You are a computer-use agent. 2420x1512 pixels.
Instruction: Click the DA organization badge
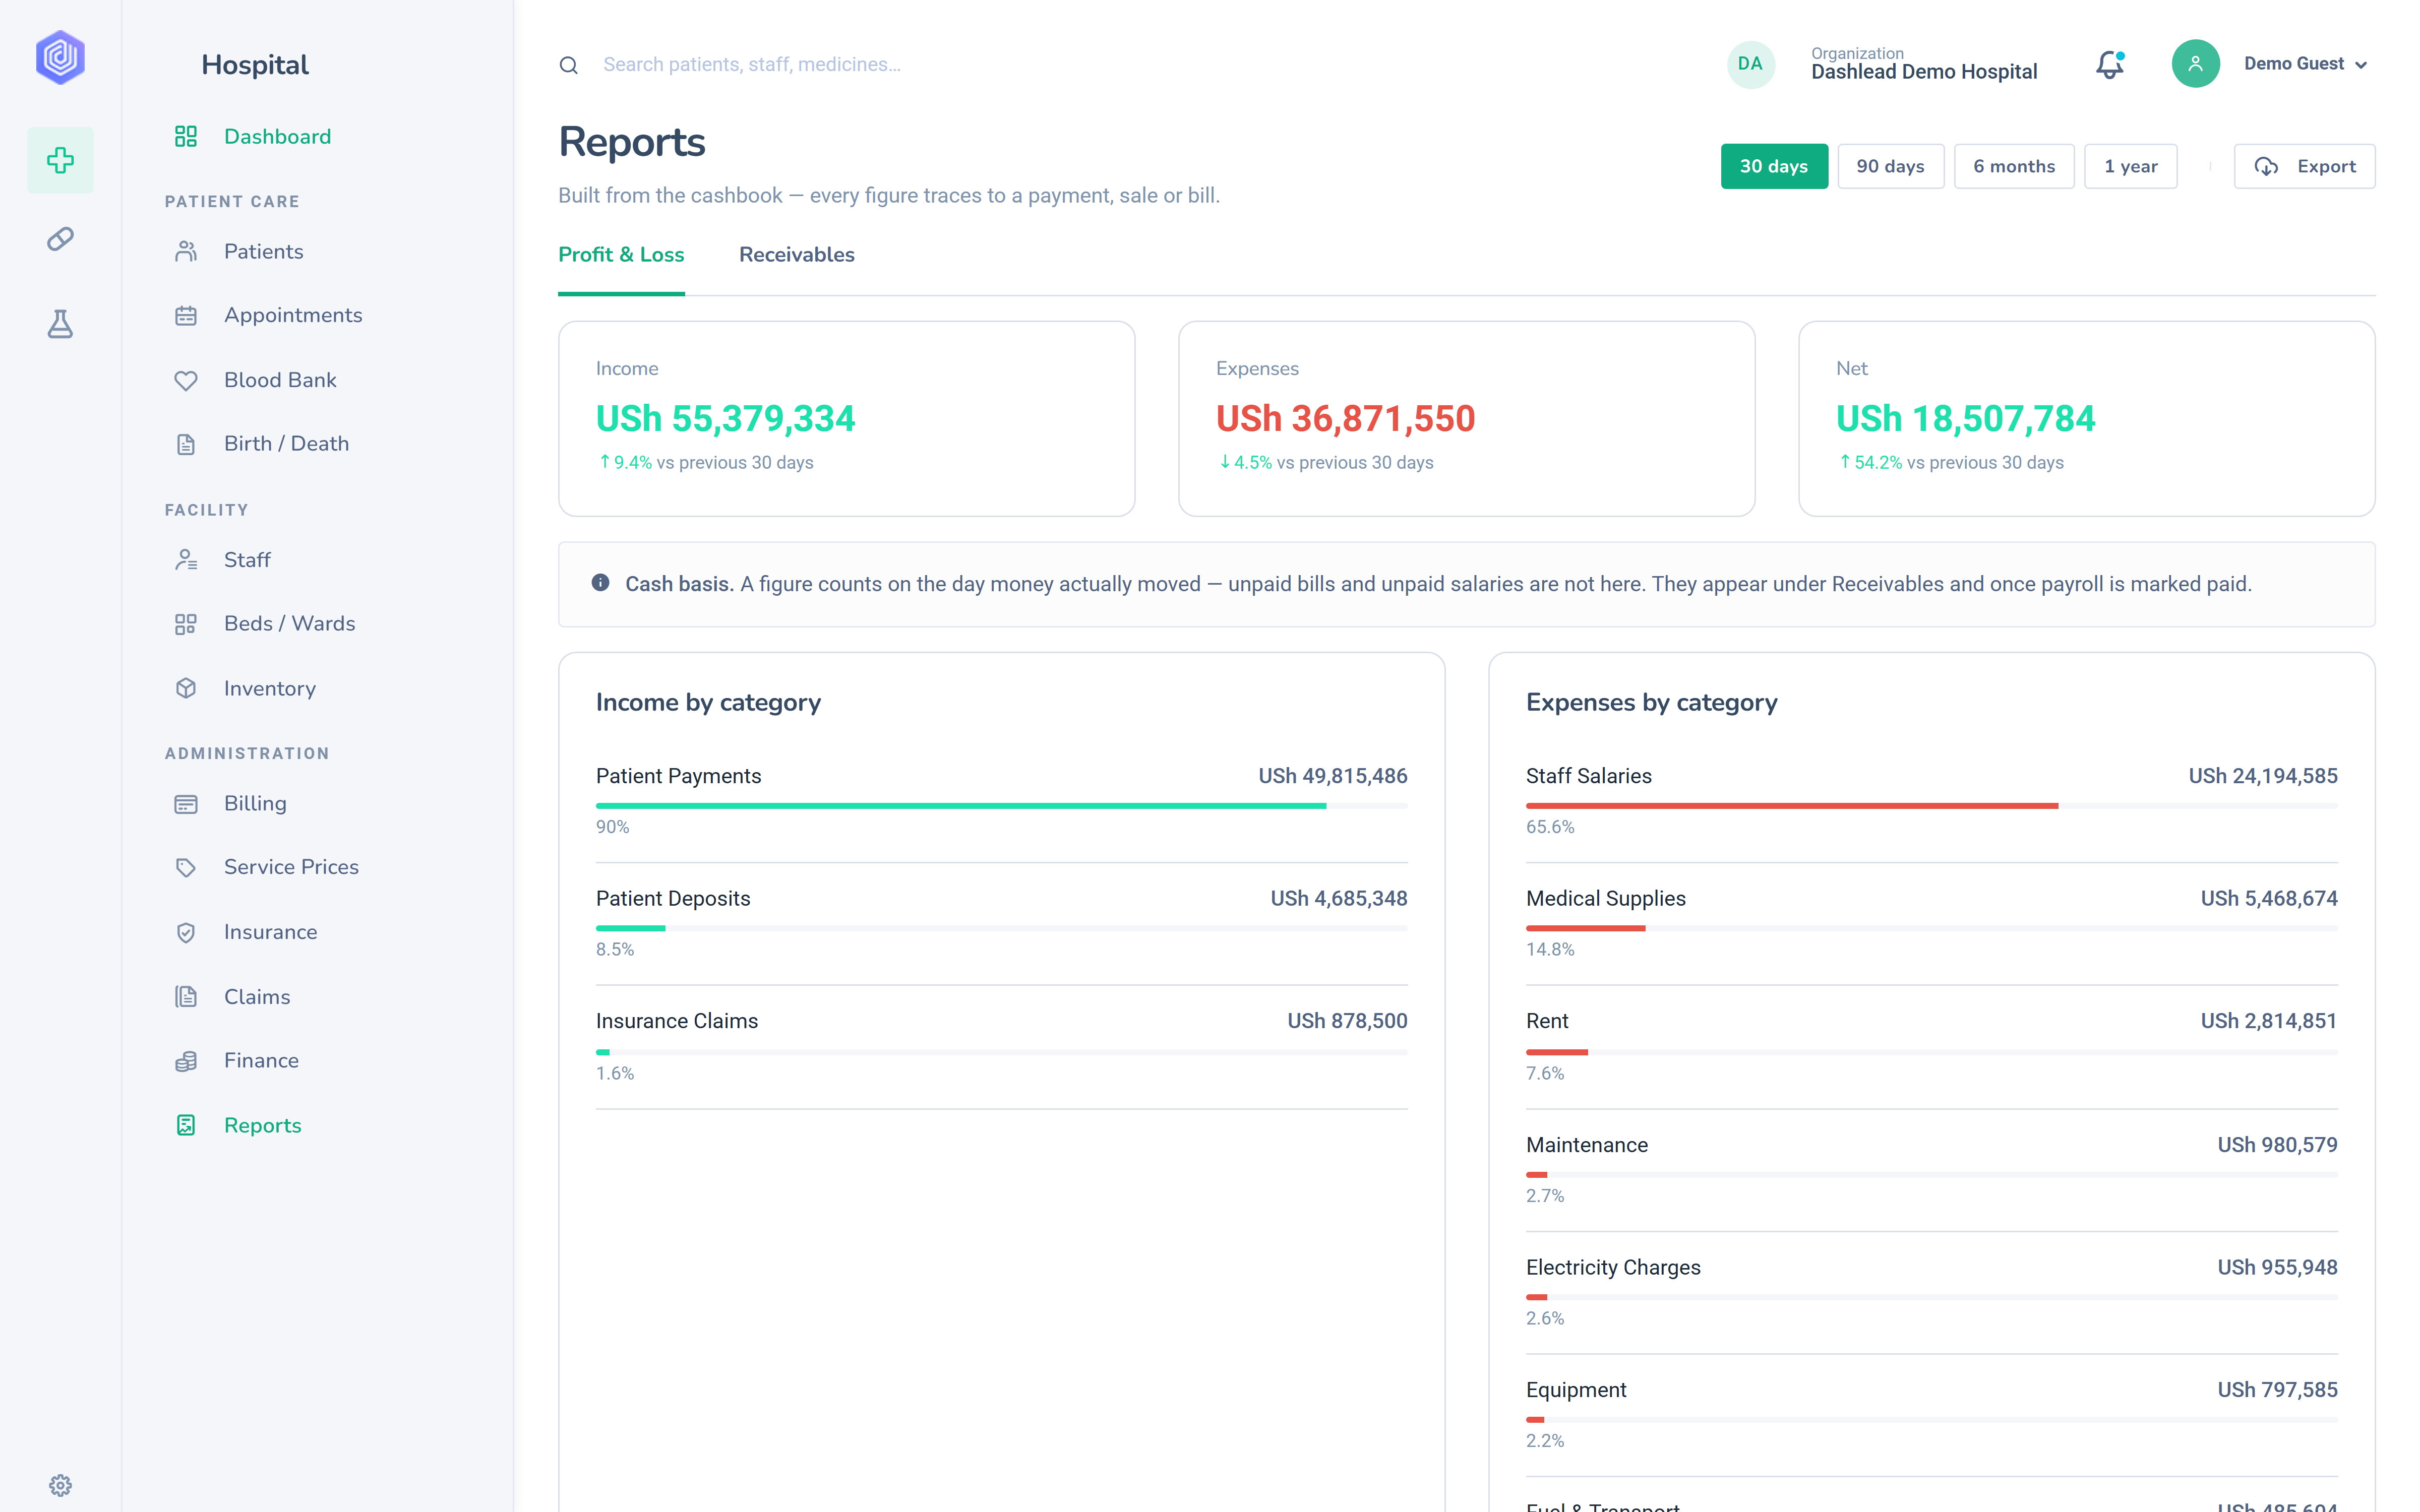(x=1750, y=64)
